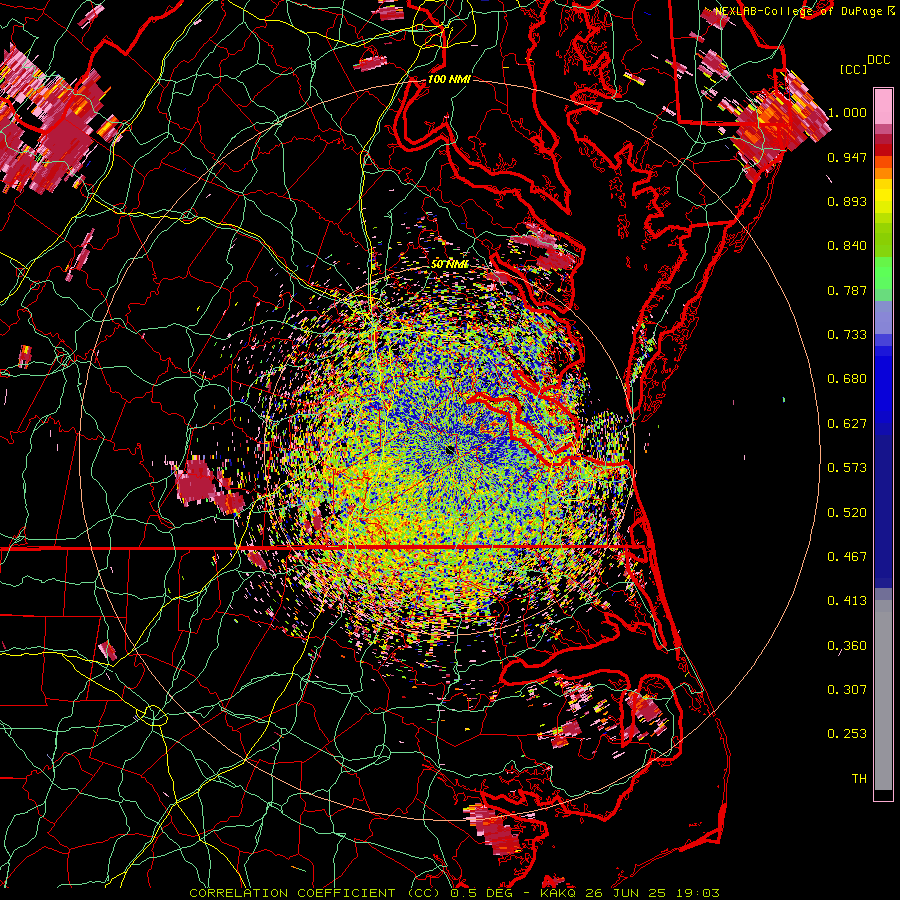
Task: Click the "26 JUN 25" date text
Action: [626, 893]
